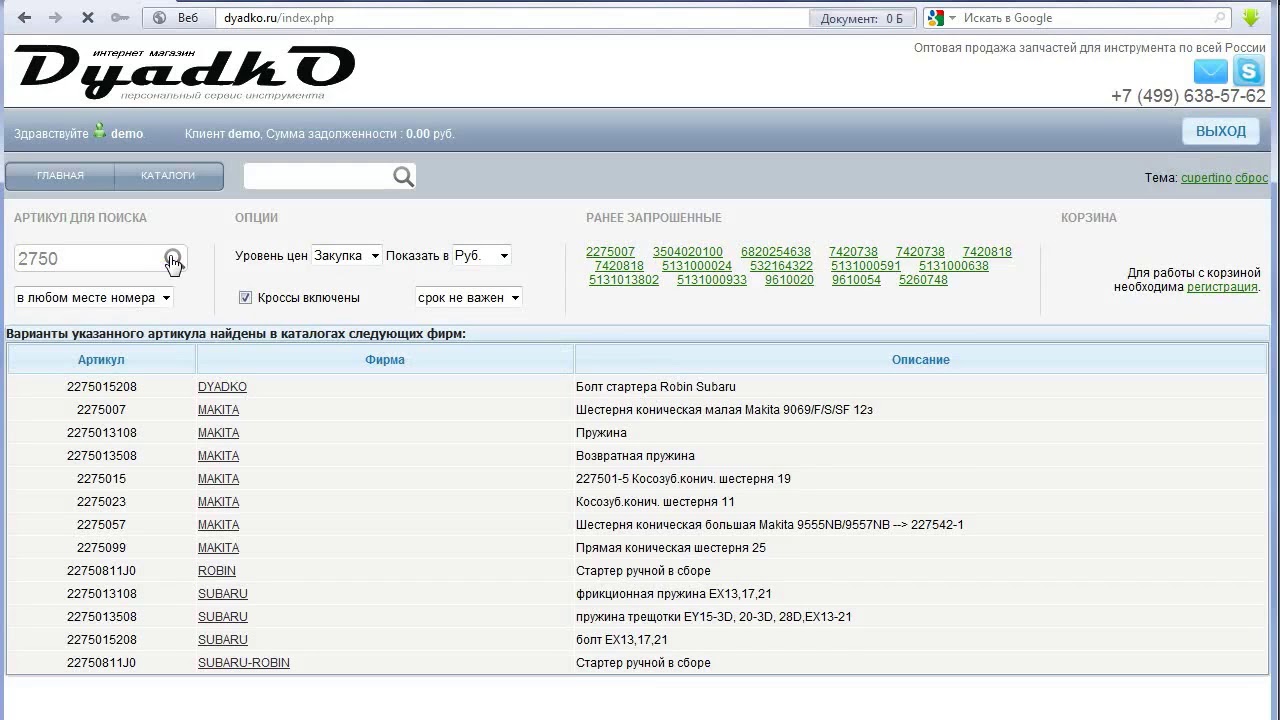Open previously requested 5131000591 link
This screenshot has width=1280, height=720.
(866, 266)
